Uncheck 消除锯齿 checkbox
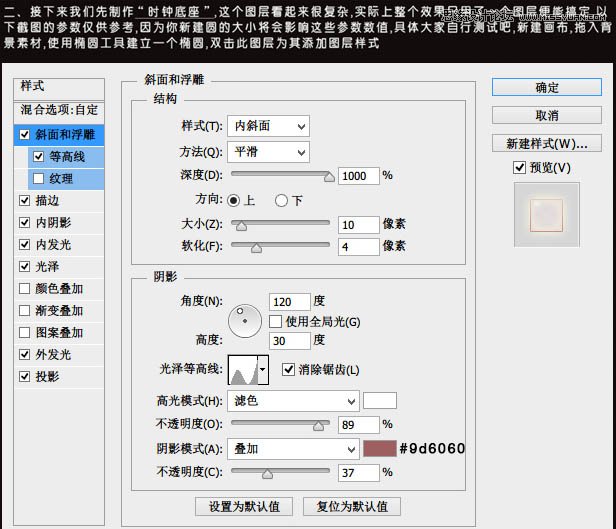Image resolution: width=616 pixels, height=529 pixels. 288,370
